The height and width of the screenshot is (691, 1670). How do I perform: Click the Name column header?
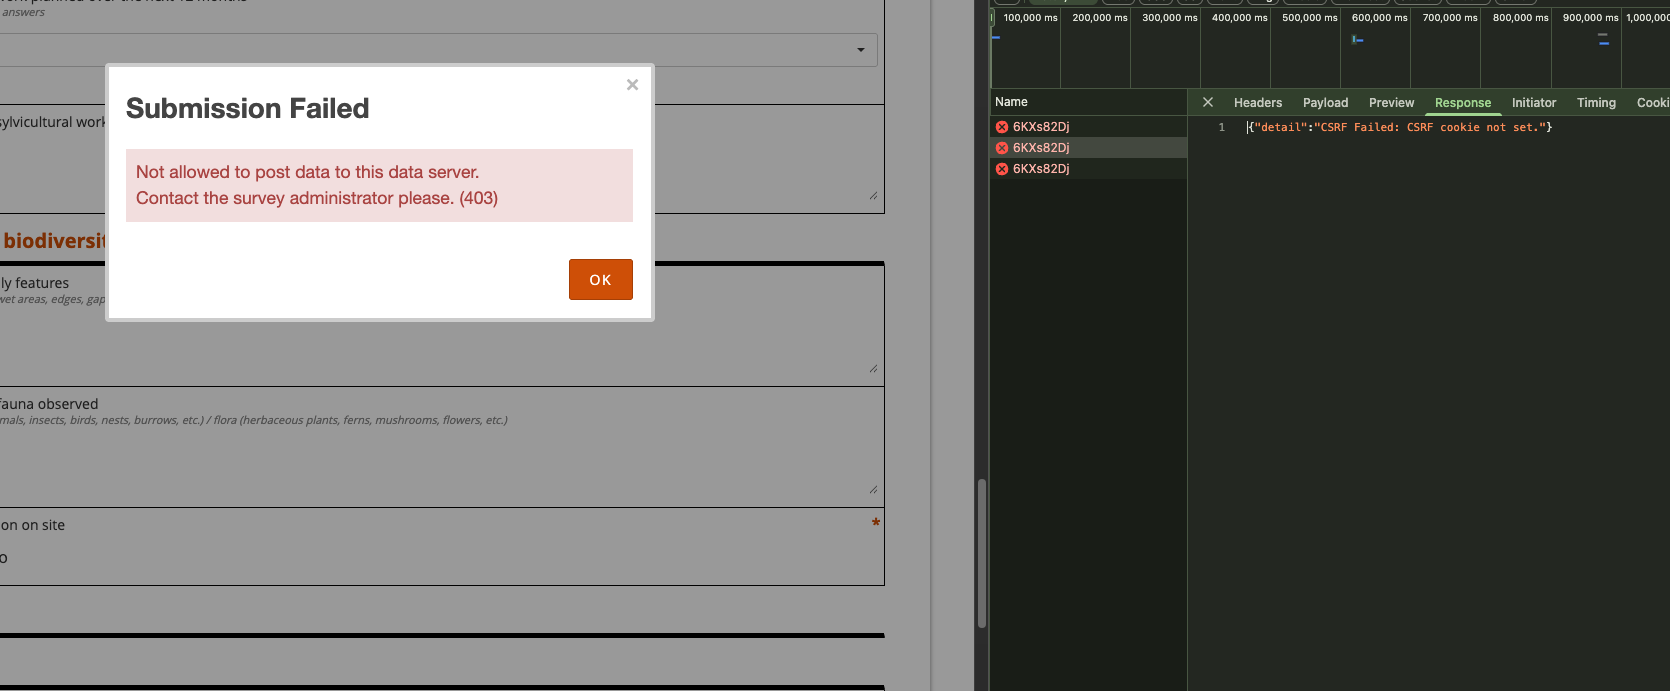click(1011, 102)
